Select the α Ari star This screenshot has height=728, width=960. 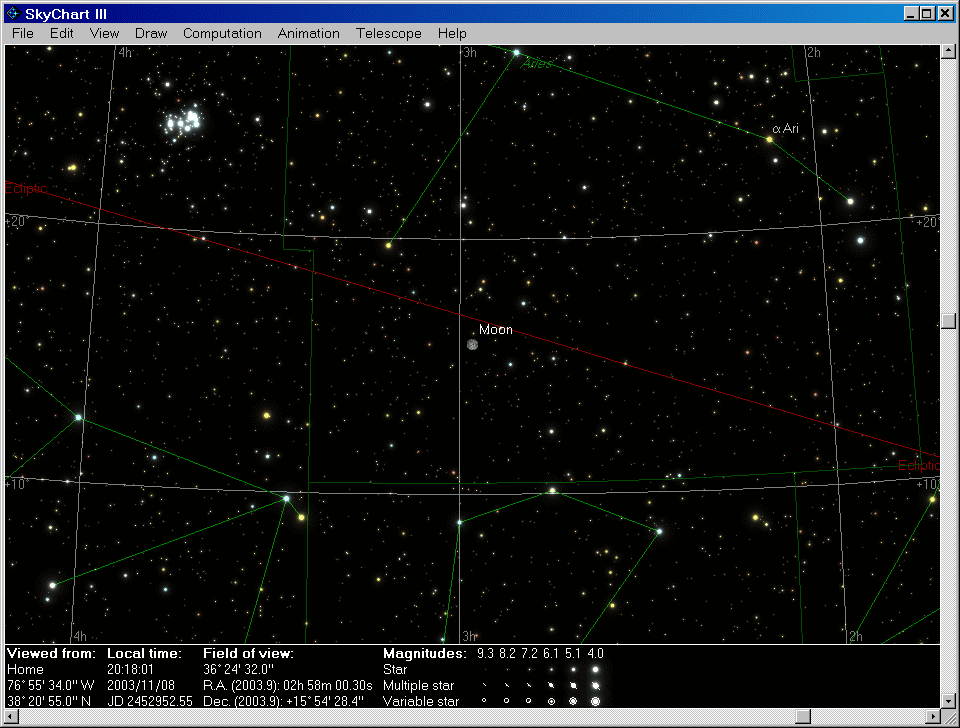click(x=769, y=140)
